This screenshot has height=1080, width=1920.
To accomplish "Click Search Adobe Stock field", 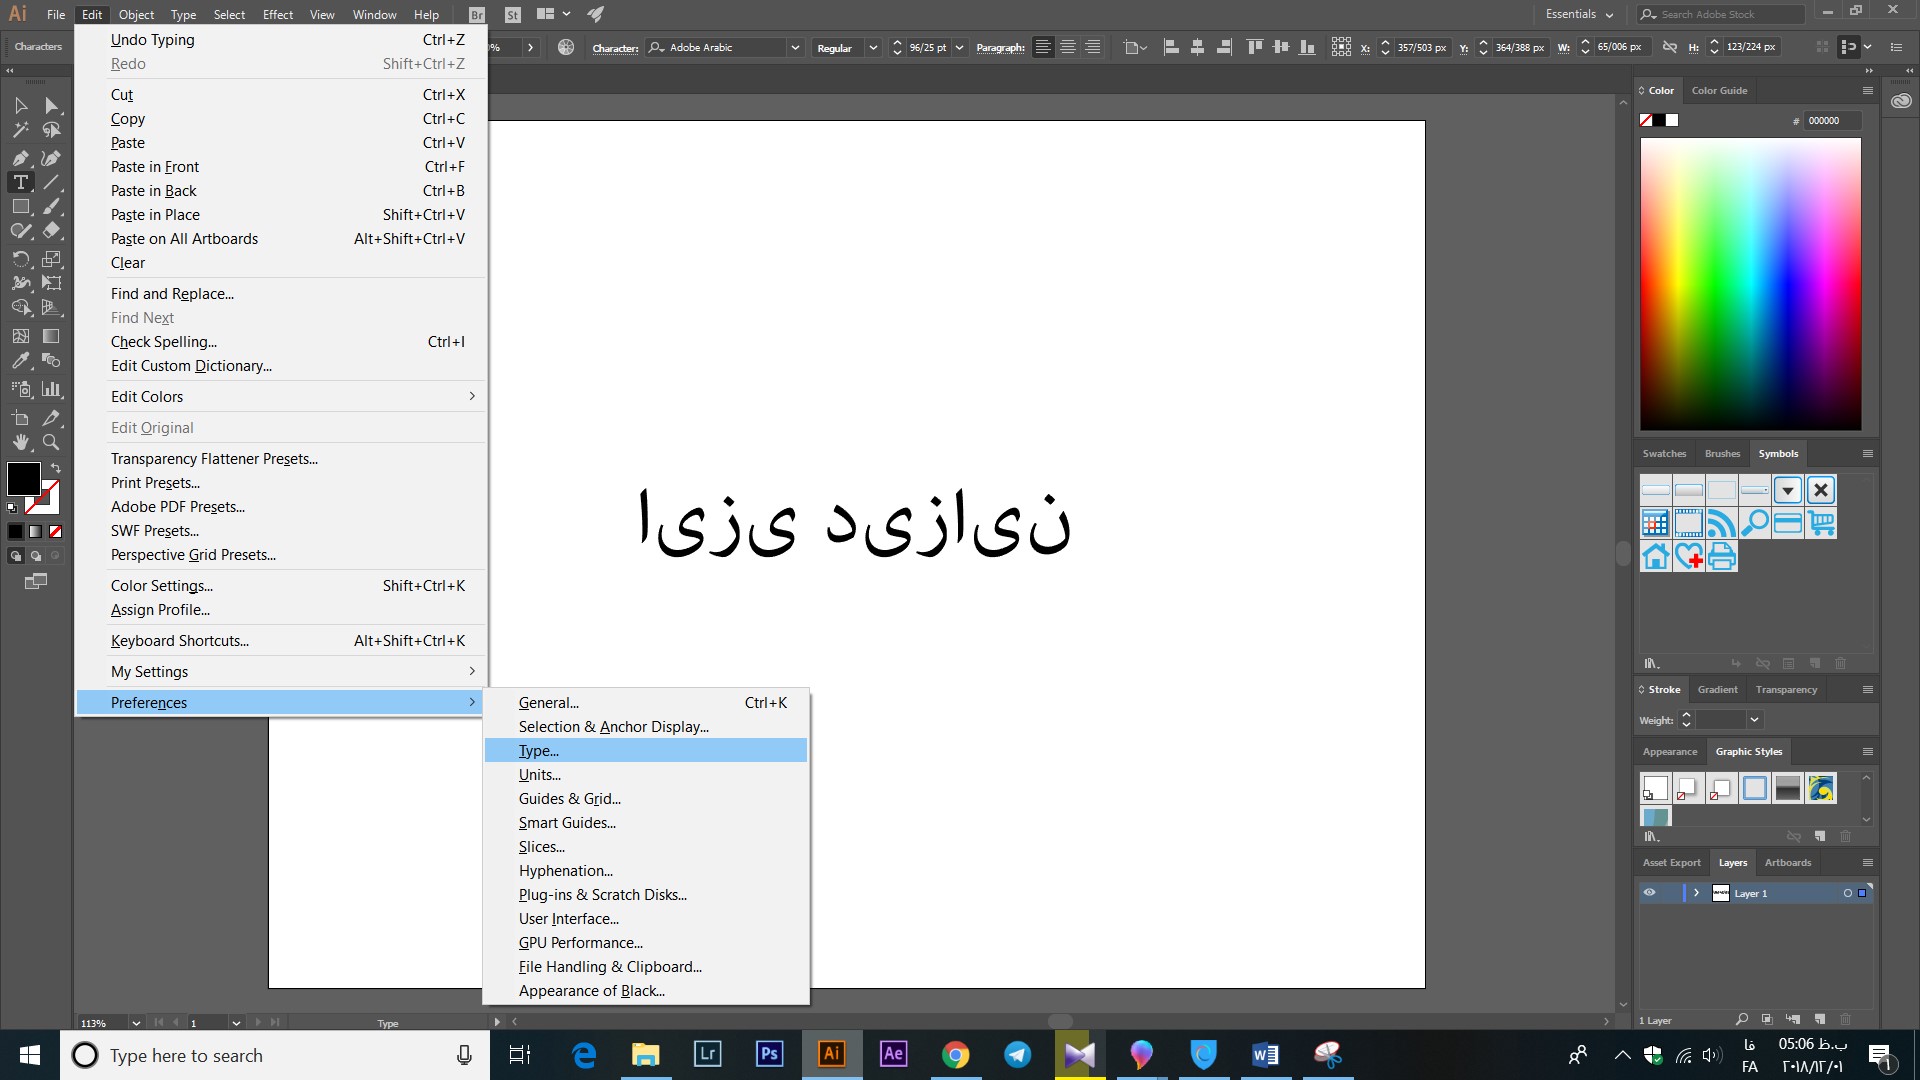I will [x=1720, y=14].
